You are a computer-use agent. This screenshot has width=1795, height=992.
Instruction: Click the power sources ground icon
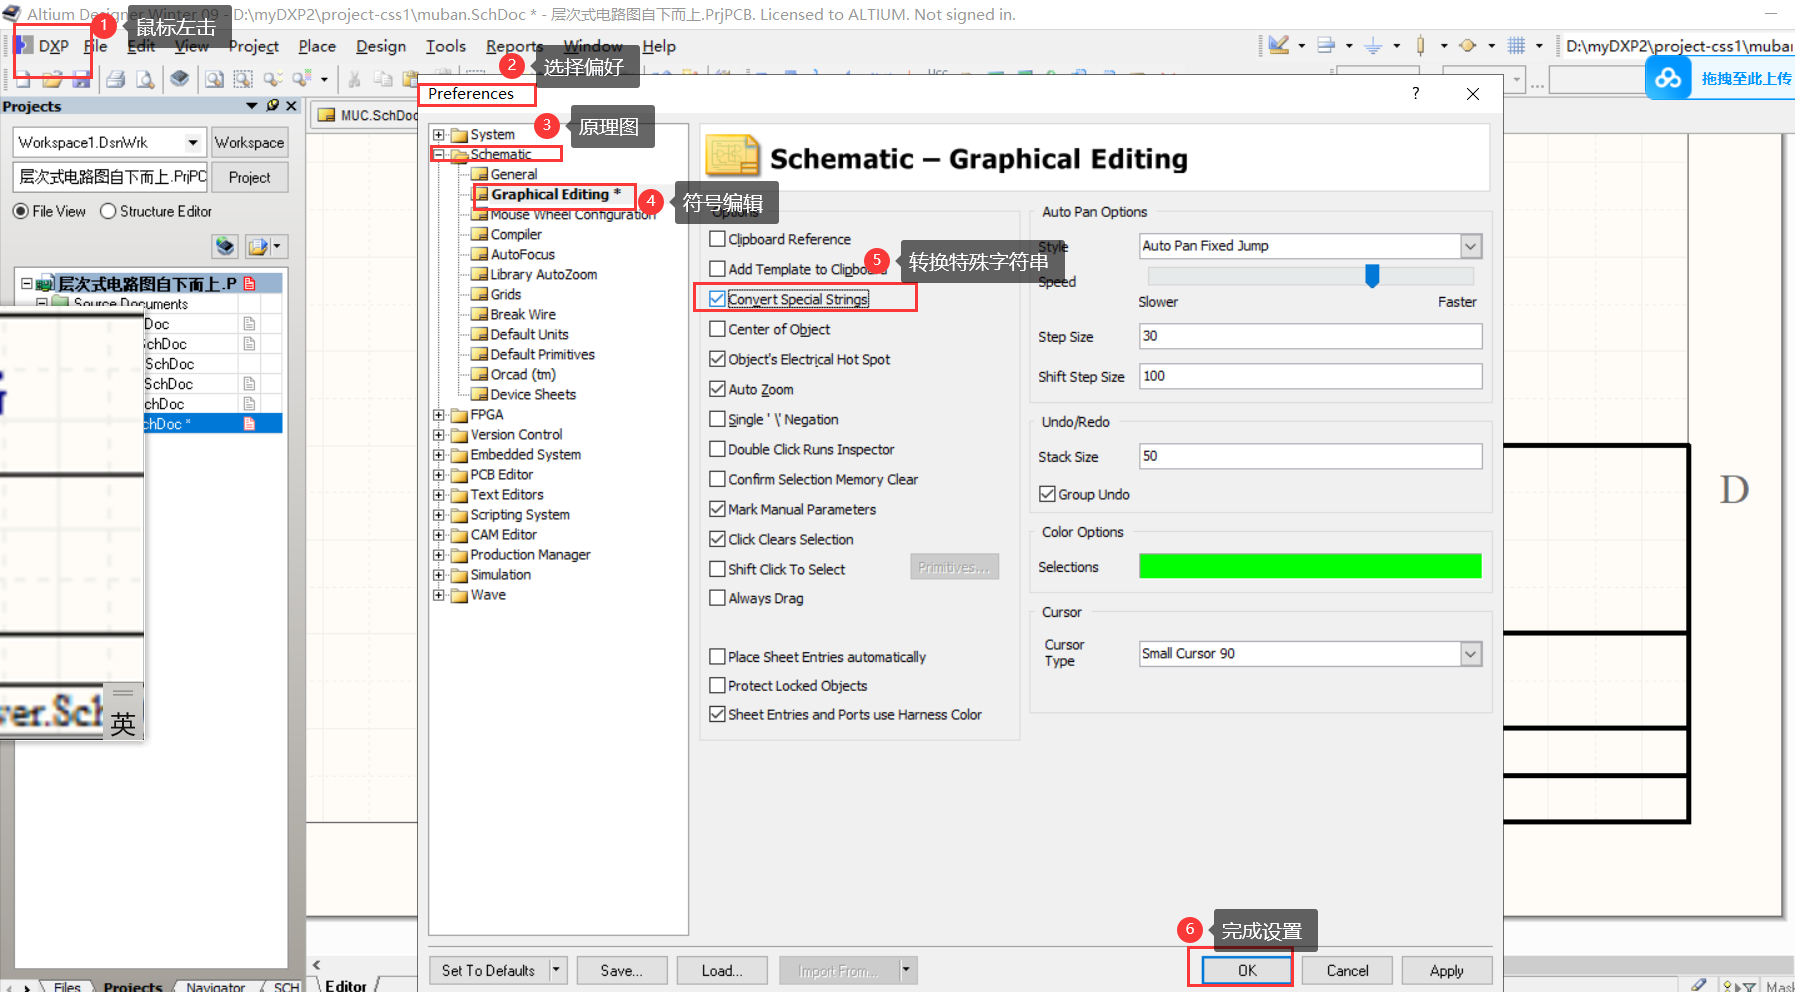1374,45
